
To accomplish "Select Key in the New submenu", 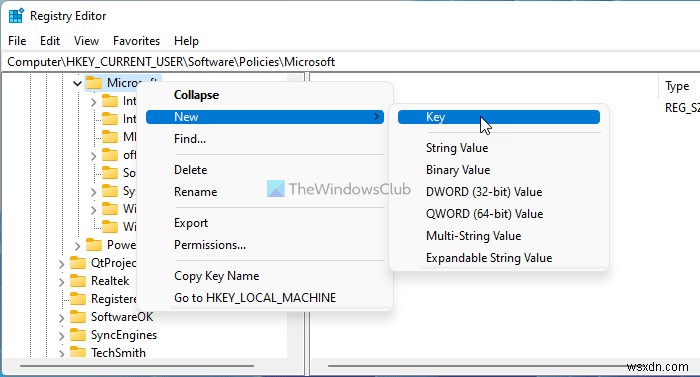I will pyautogui.click(x=499, y=117).
